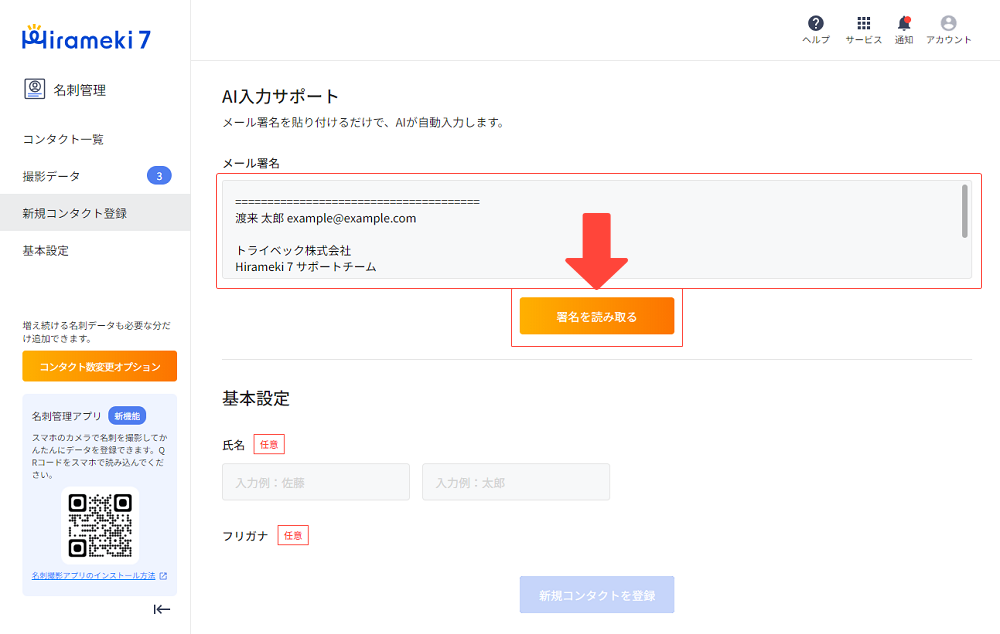The width and height of the screenshot is (1000, 634).
Task: Click the AI入力サポート heading
Action: coord(280,96)
